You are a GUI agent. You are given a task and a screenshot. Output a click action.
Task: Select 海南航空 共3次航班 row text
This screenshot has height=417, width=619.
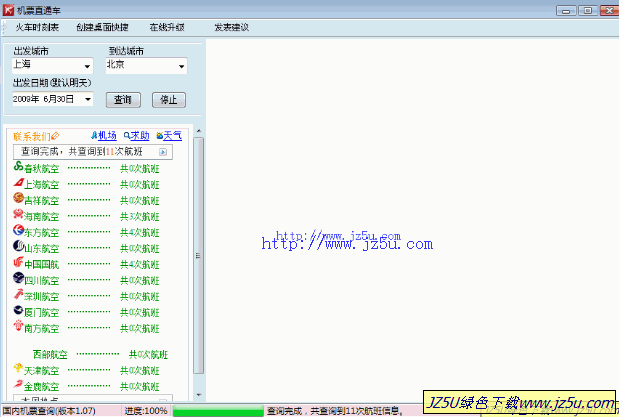click(91, 216)
